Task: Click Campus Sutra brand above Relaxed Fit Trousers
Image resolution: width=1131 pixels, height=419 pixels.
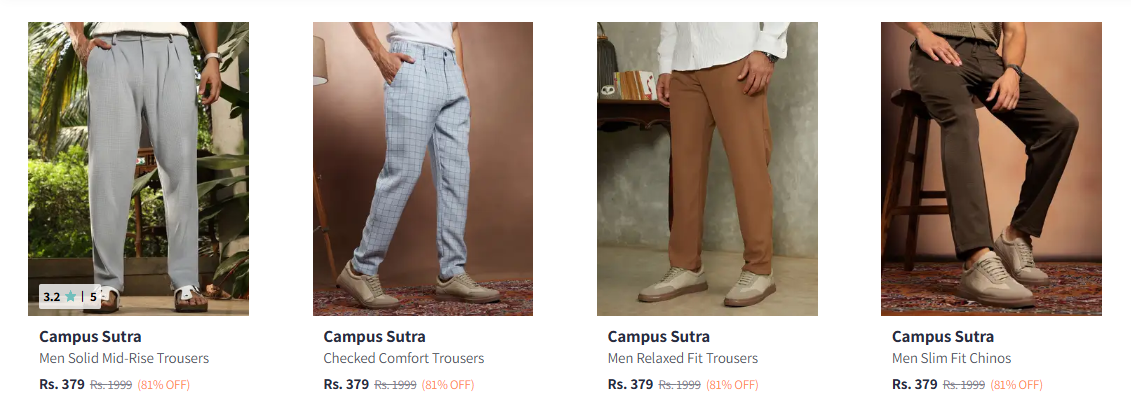Action: coord(658,336)
